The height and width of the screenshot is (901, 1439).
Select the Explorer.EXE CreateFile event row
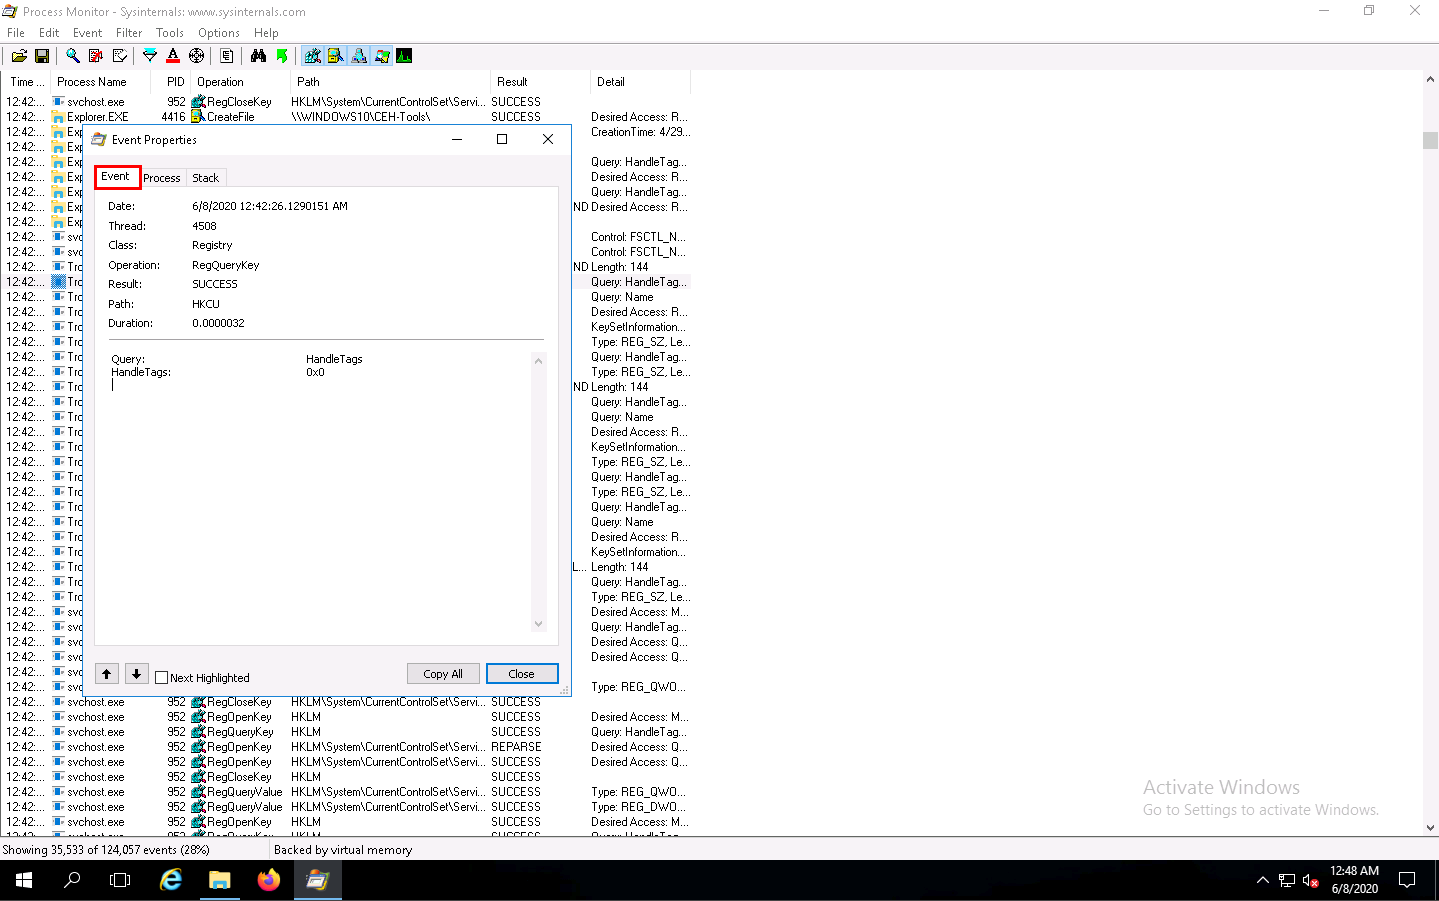(x=346, y=117)
